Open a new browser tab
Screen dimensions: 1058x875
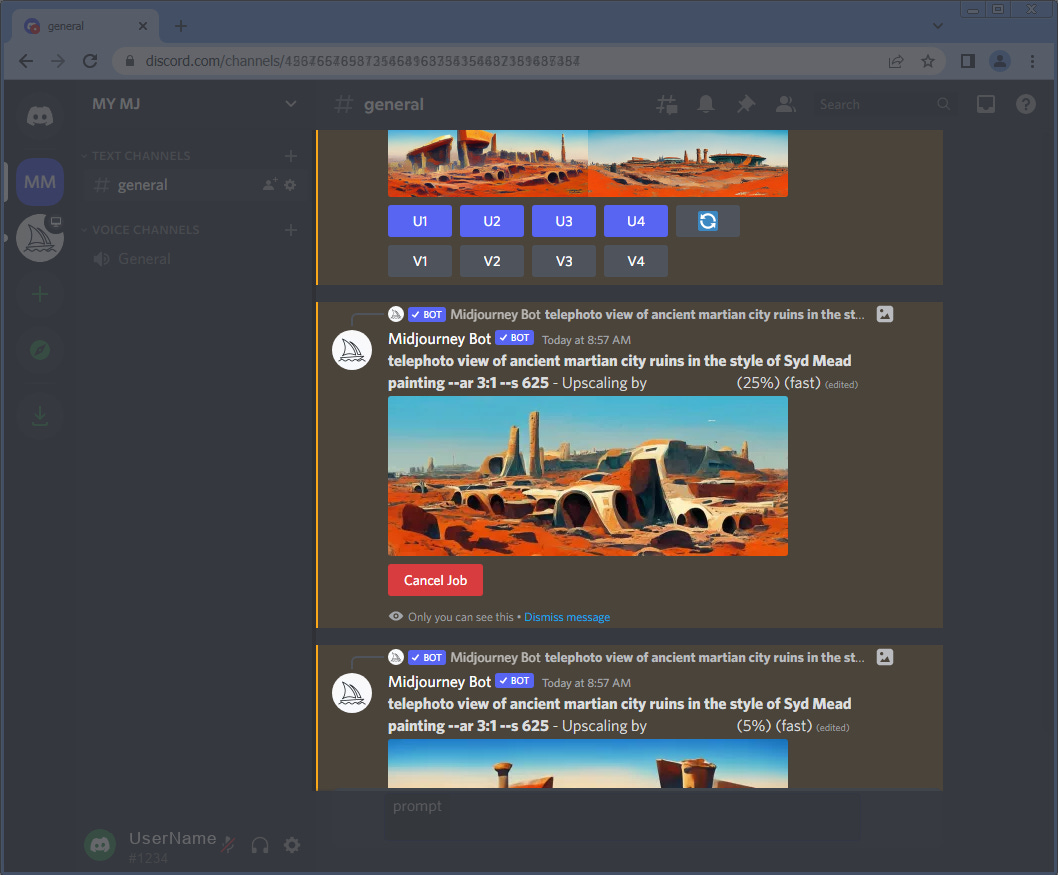pyautogui.click(x=180, y=26)
